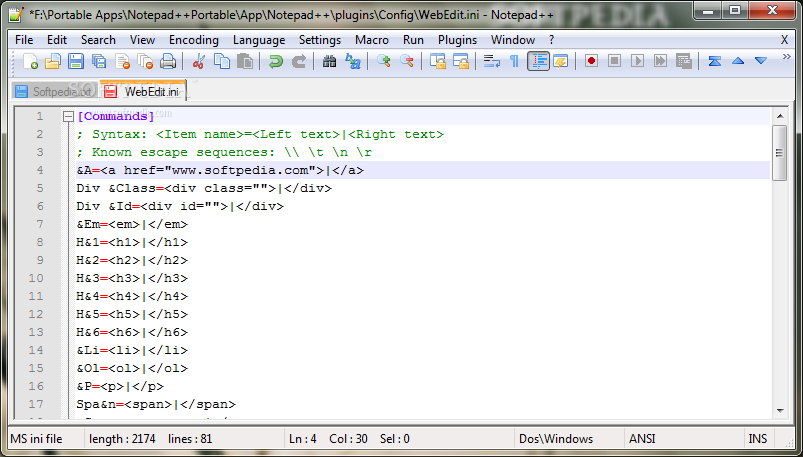Click the editor scrollbar up arrow
The height and width of the screenshot is (457, 803).
pos(780,116)
